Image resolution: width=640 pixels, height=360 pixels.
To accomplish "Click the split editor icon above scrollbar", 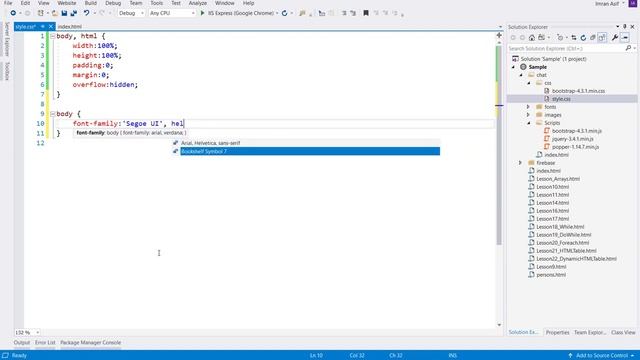I will coord(499,36).
